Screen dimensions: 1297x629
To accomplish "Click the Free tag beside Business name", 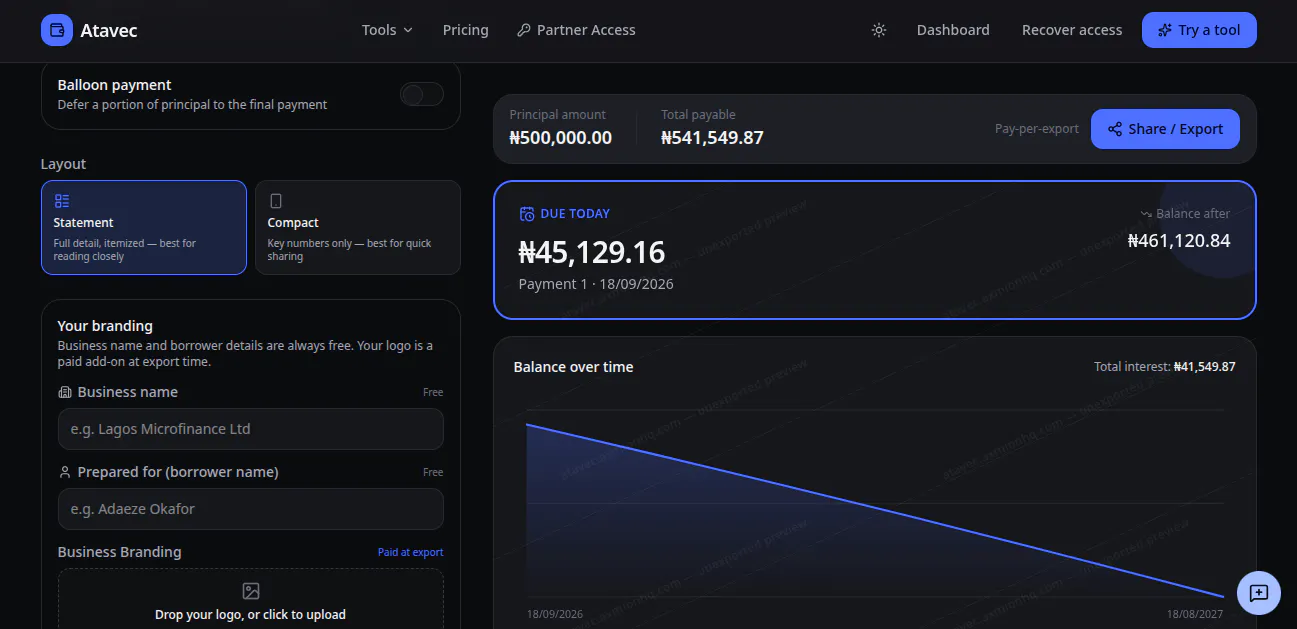I will (x=433, y=392).
